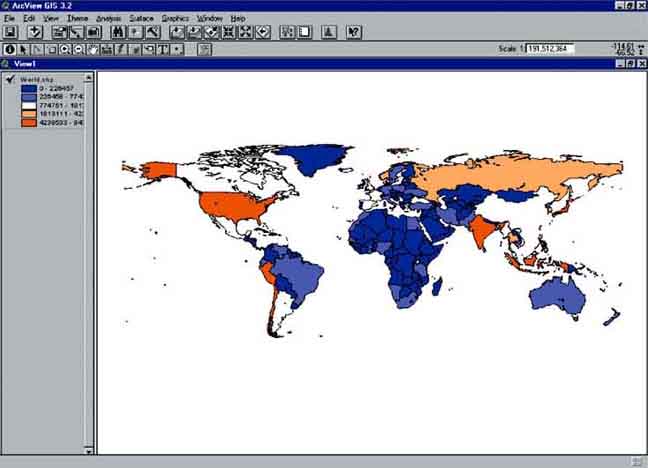Click the binoculars Find icon
Viewport: 648px width, 468px height.
(x=117, y=33)
